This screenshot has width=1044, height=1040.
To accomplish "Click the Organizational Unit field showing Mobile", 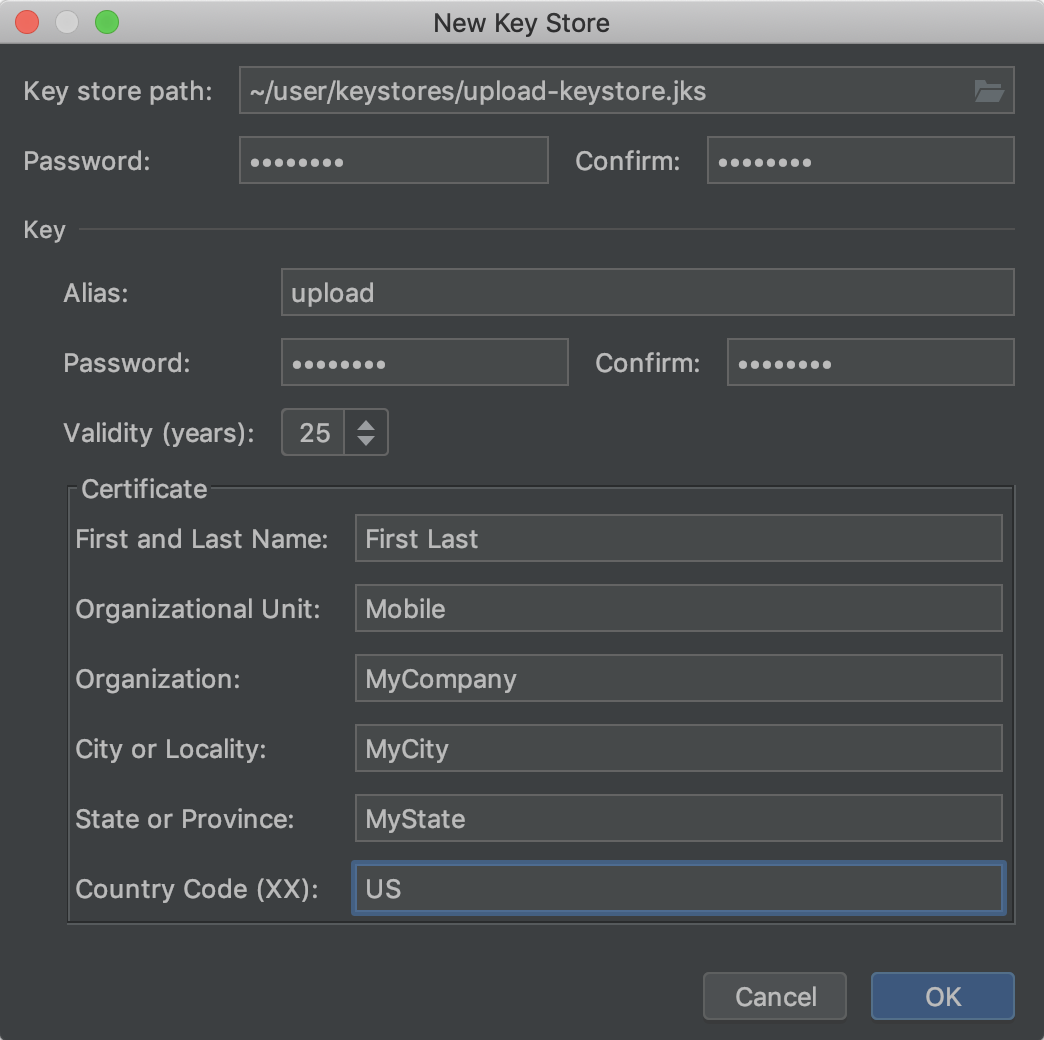I will coord(678,608).
